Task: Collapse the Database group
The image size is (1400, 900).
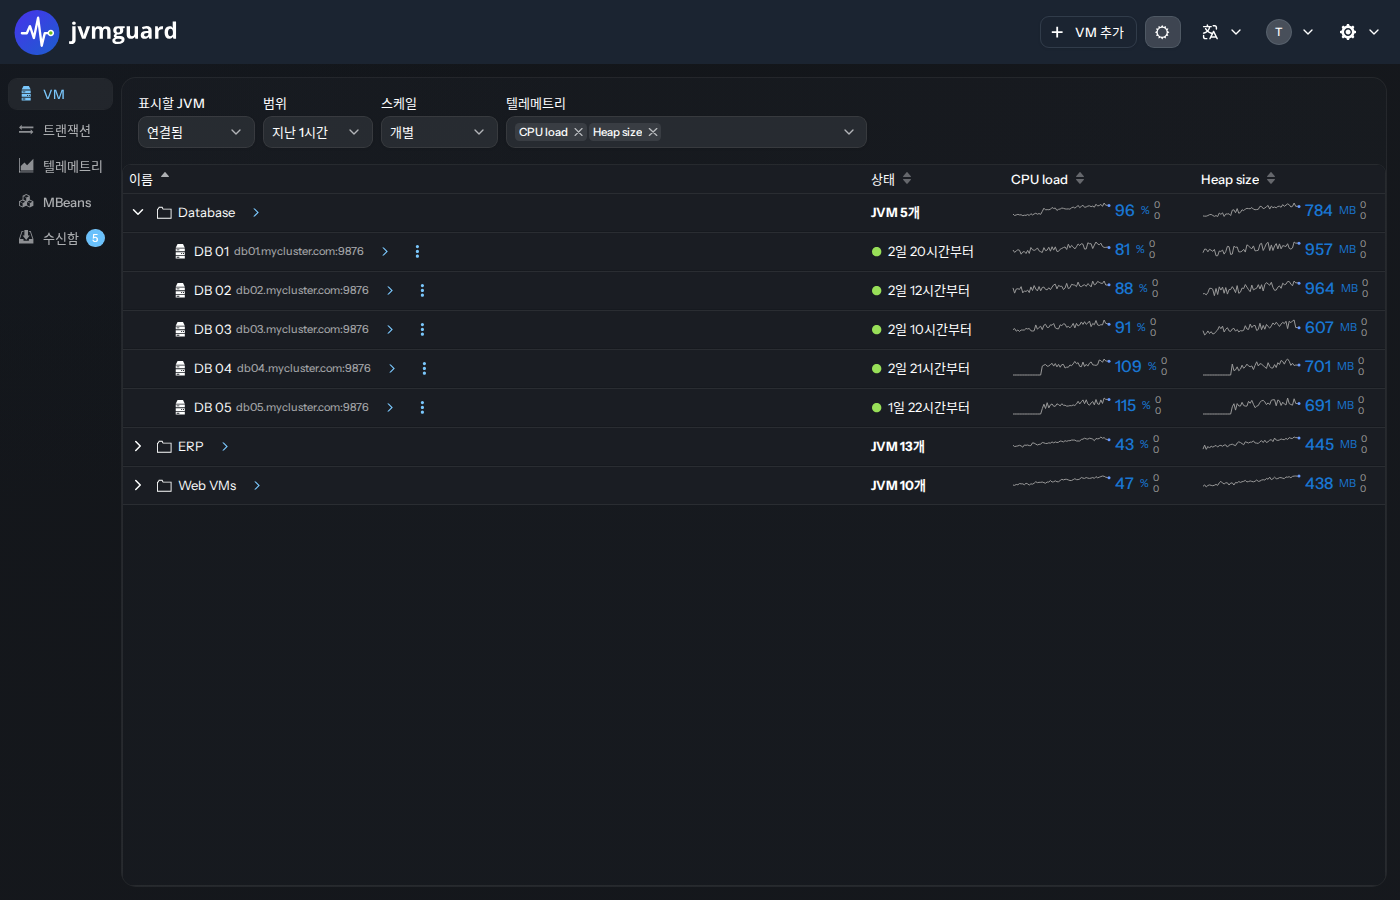Action: pos(138,212)
